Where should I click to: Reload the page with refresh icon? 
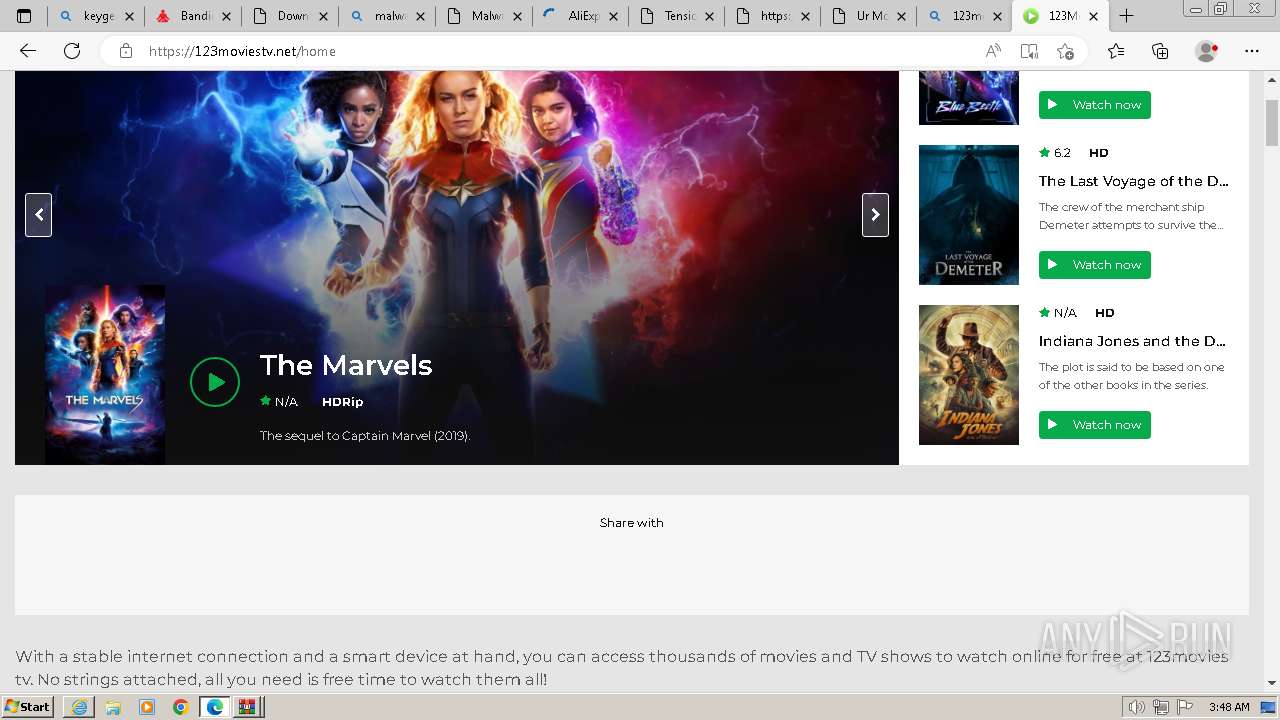tap(72, 51)
